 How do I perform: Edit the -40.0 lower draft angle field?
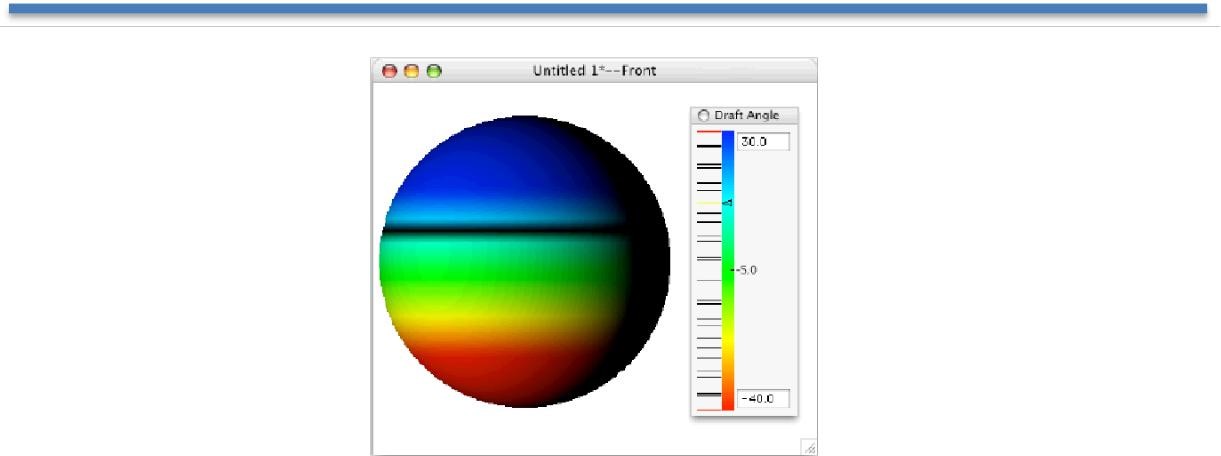click(763, 399)
